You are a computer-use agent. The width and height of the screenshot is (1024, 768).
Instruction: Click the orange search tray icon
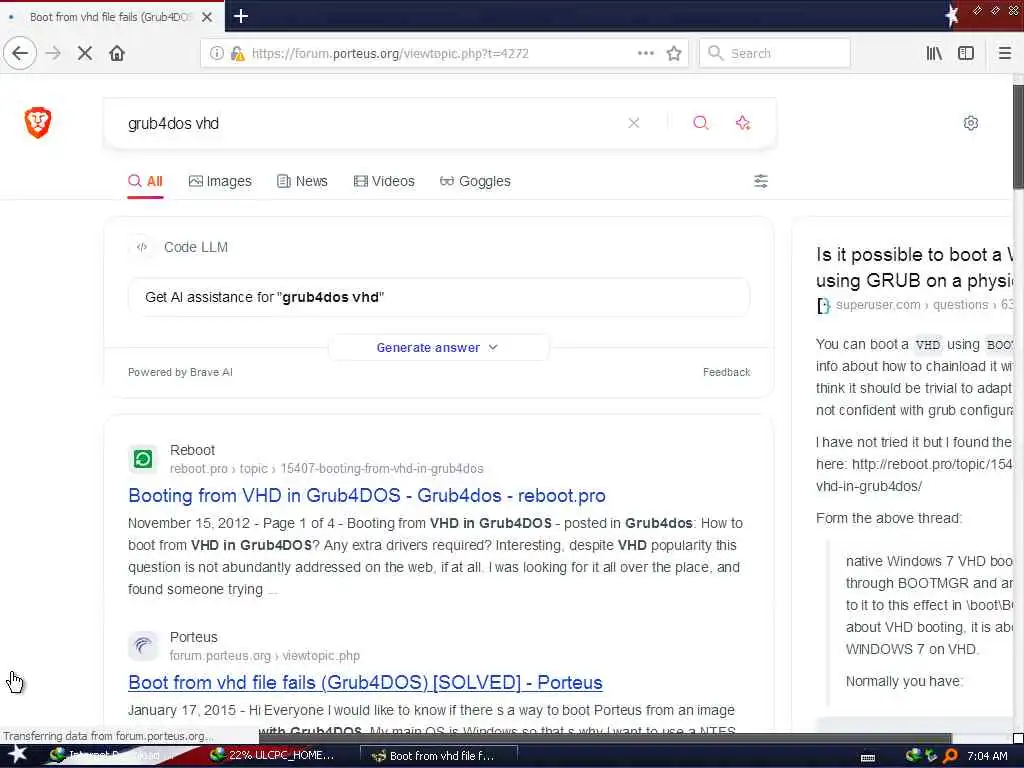click(x=950, y=756)
